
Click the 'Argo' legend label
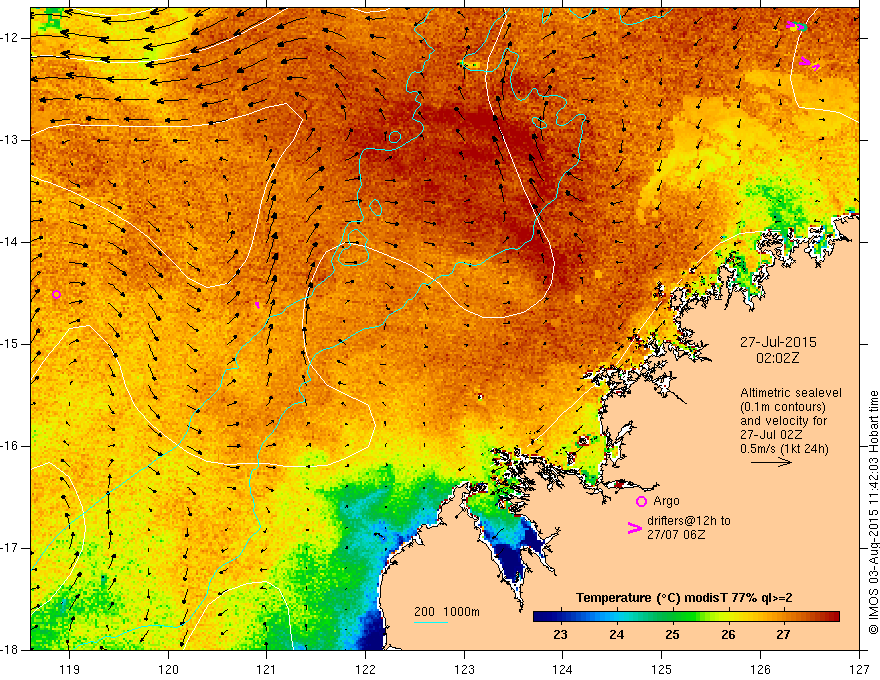coord(666,501)
